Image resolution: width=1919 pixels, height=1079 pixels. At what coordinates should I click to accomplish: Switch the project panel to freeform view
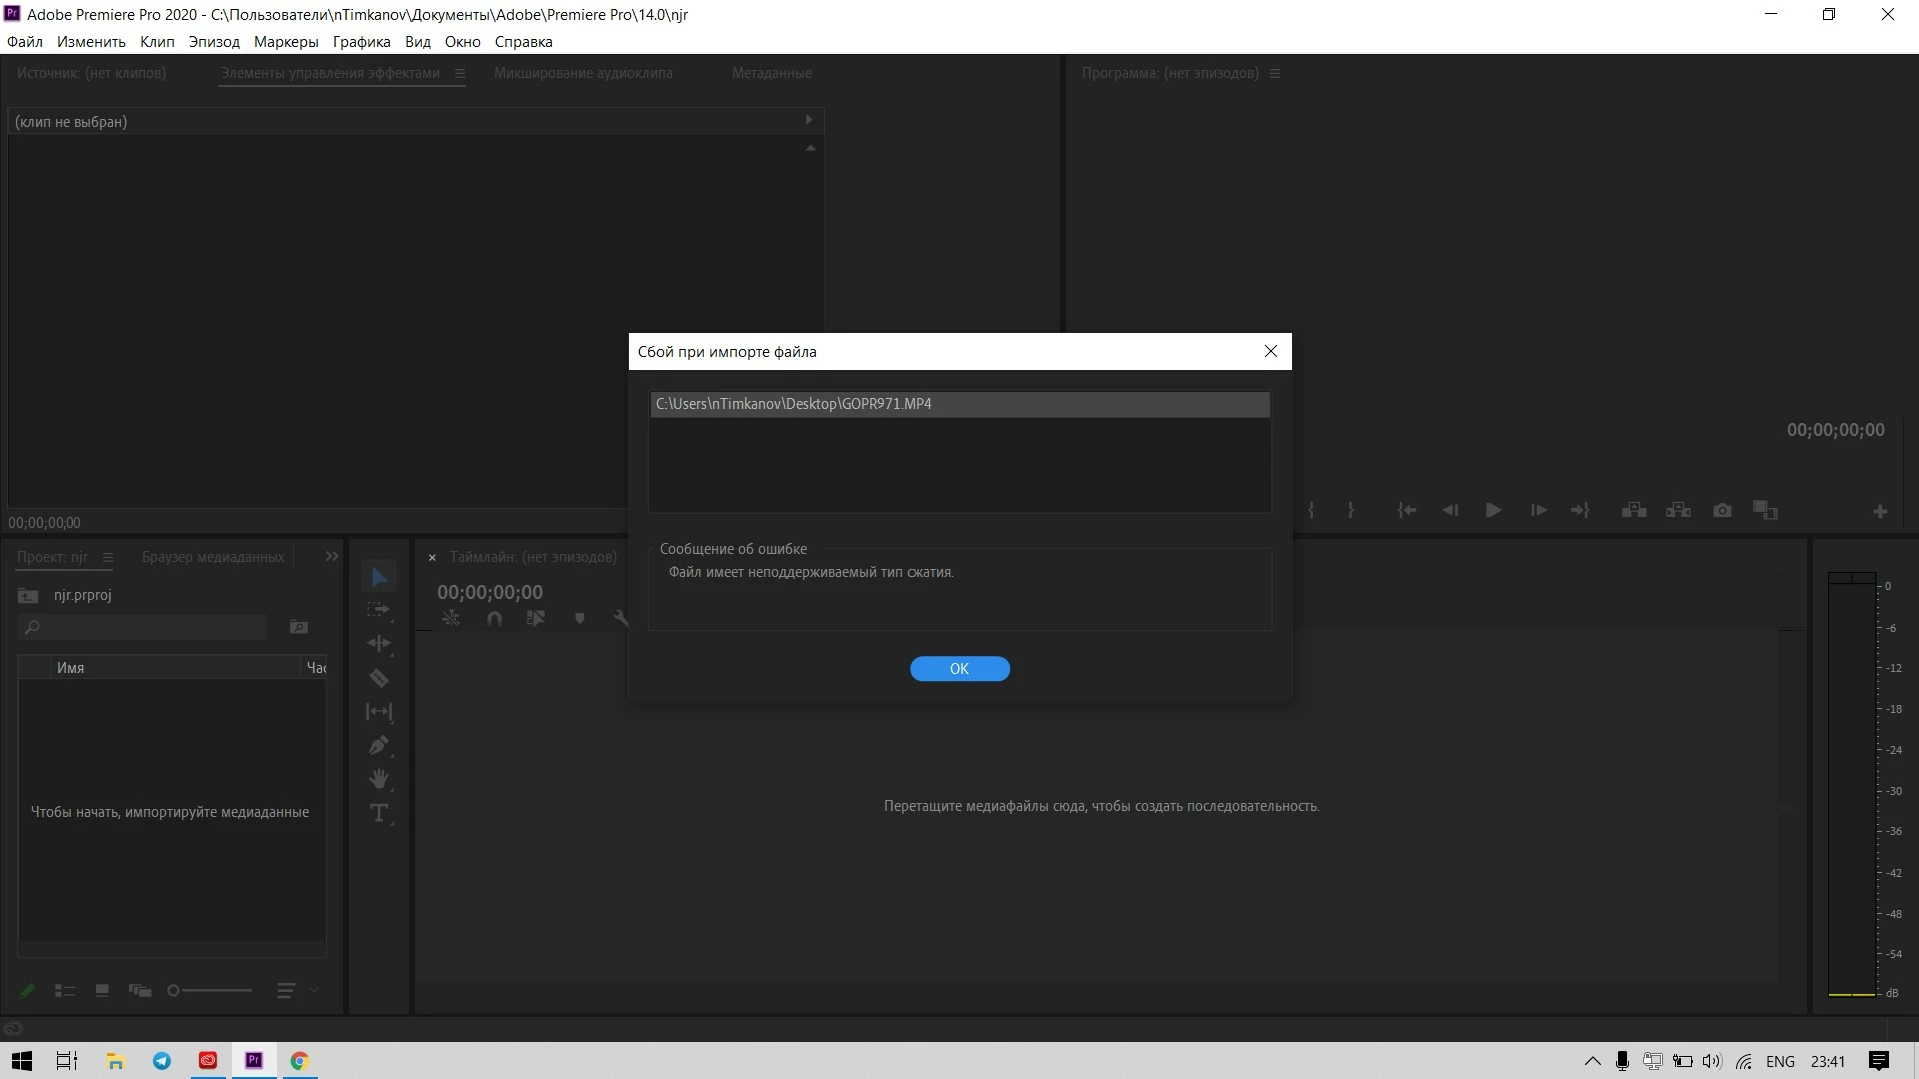[140, 990]
